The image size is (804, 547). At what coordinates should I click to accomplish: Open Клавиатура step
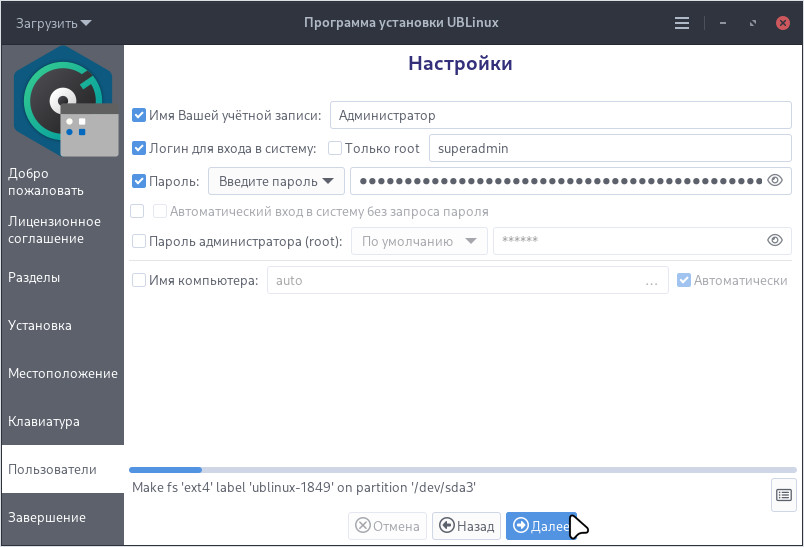coord(62,421)
